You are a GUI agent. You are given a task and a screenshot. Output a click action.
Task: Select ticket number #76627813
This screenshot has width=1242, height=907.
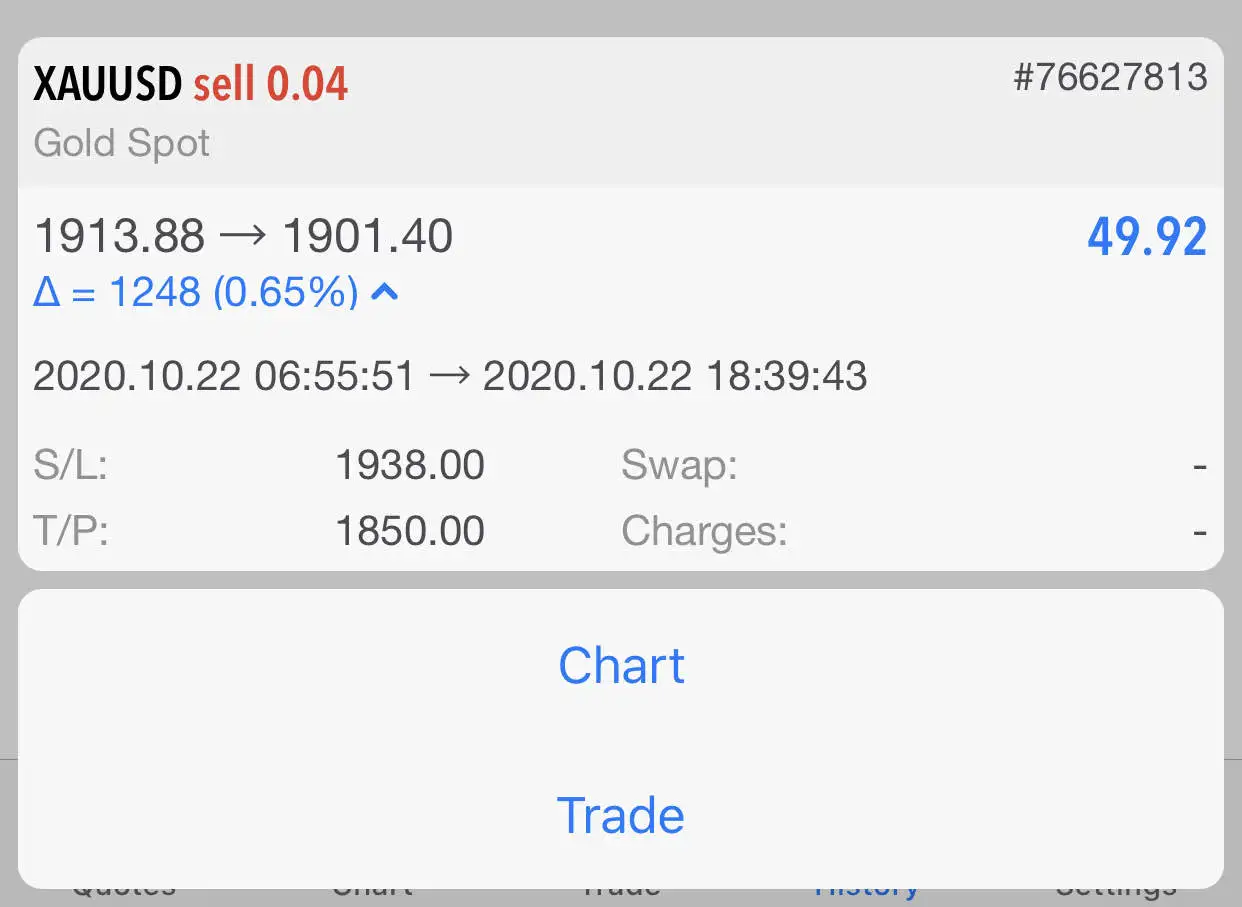1110,77
